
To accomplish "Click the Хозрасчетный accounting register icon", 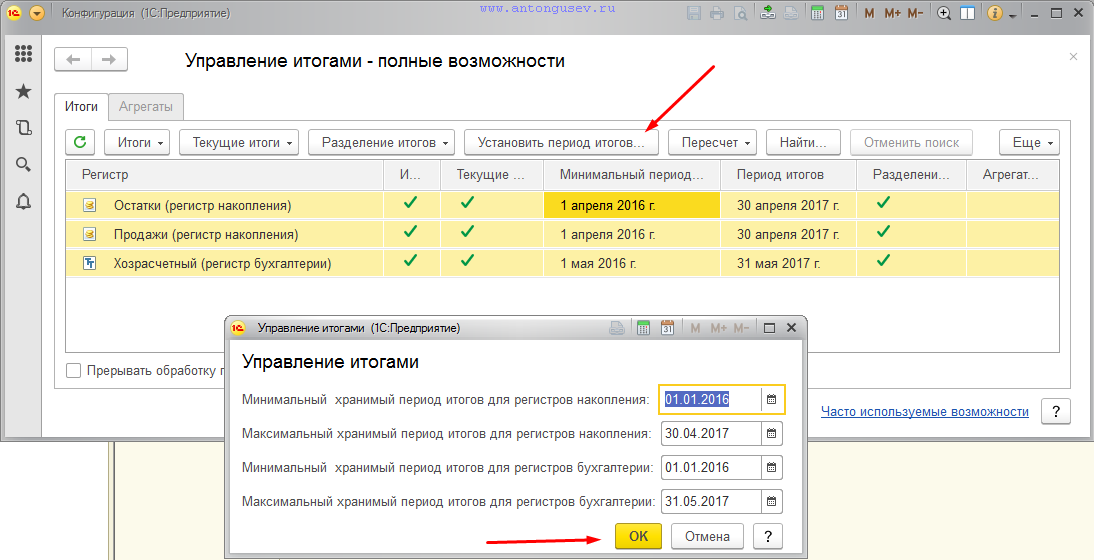I will click(x=89, y=263).
